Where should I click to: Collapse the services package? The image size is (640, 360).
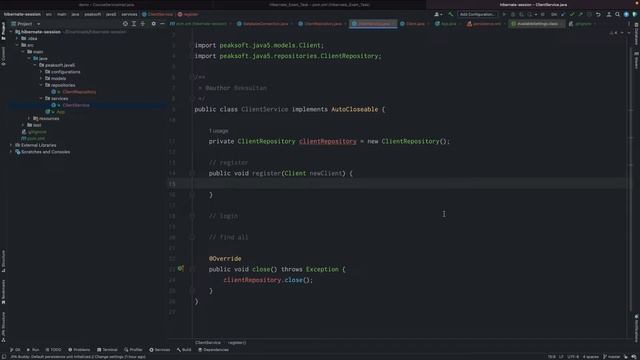point(41,98)
